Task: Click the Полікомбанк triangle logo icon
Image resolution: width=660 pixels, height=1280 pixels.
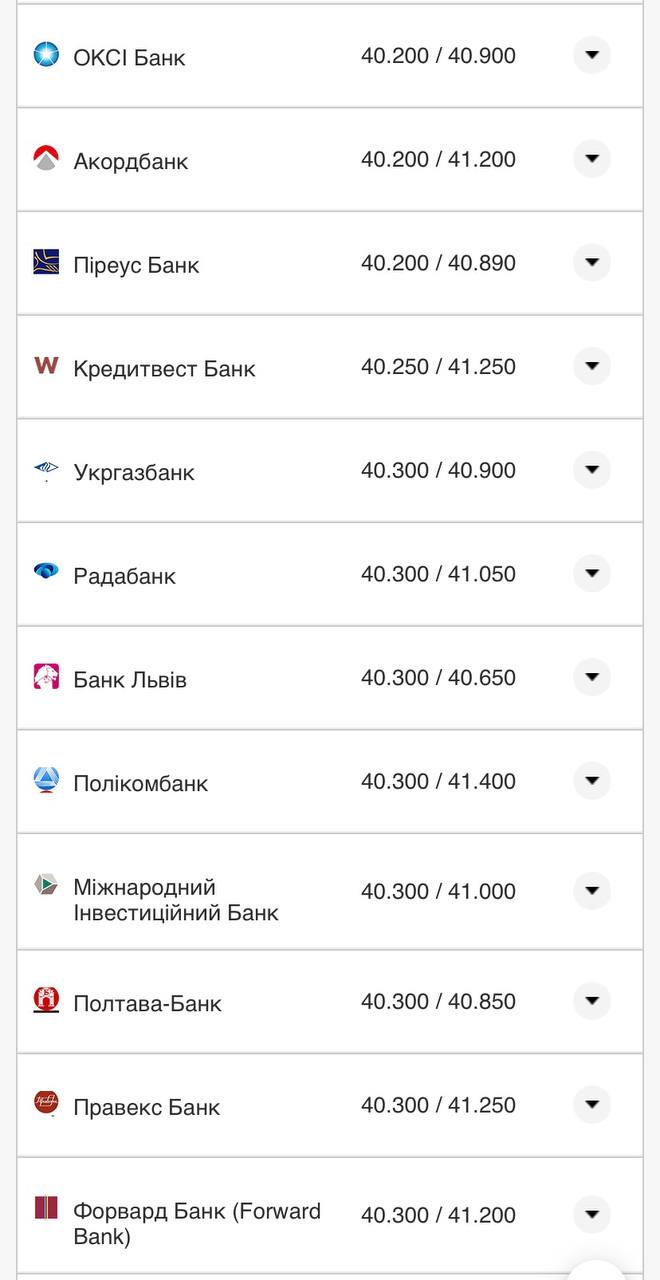Action: pos(44,782)
